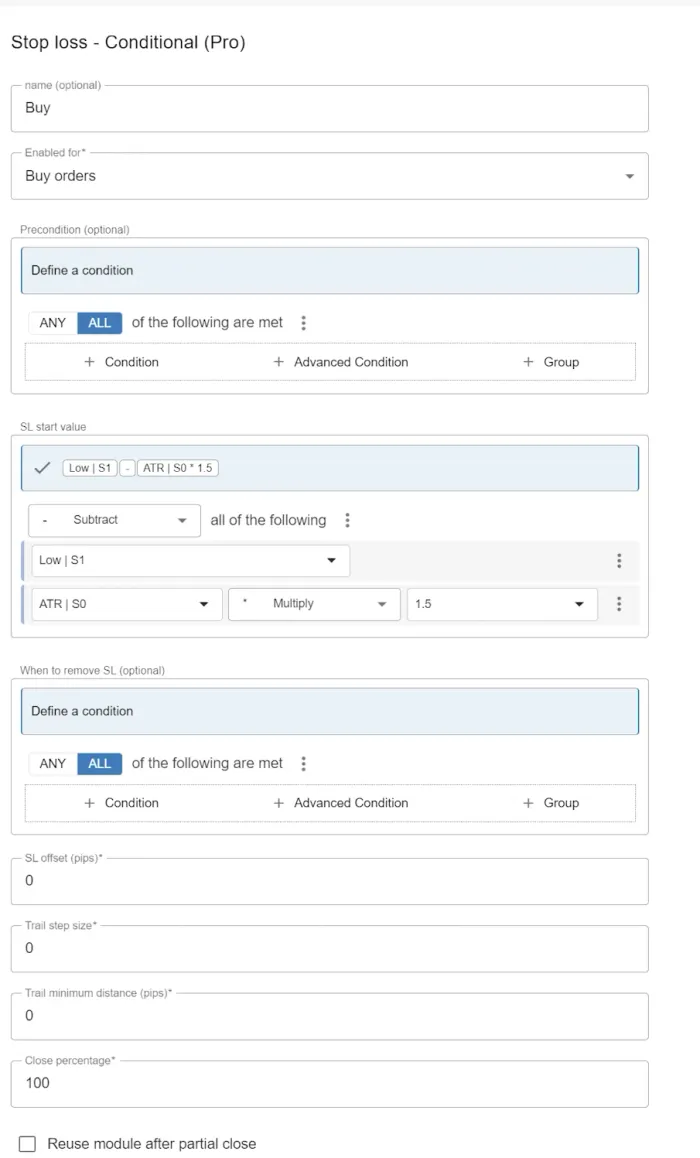Open the Subtract operator dropdown

click(113, 520)
